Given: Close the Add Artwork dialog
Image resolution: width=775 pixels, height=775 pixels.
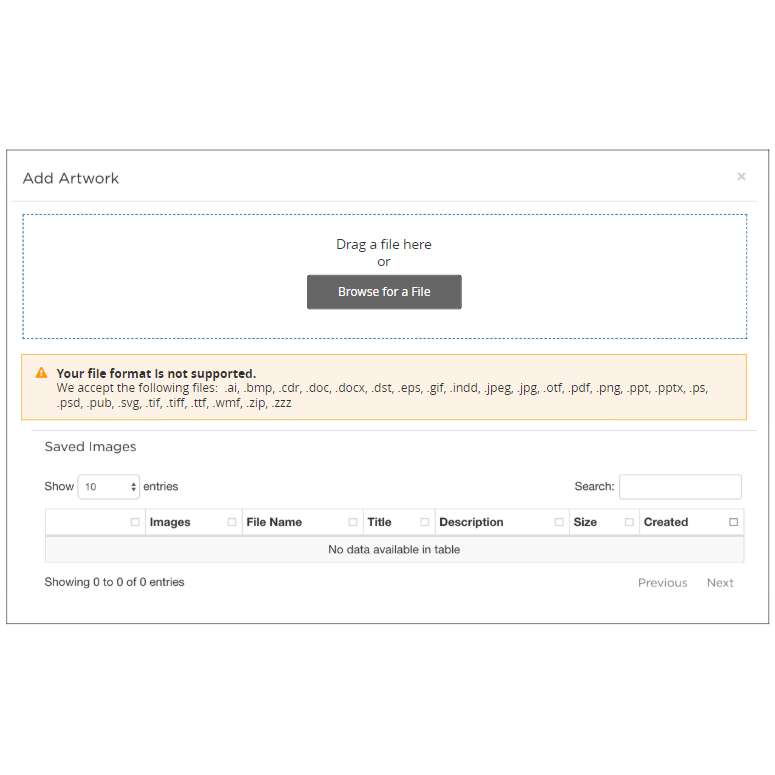Looking at the screenshot, I should (741, 177).
